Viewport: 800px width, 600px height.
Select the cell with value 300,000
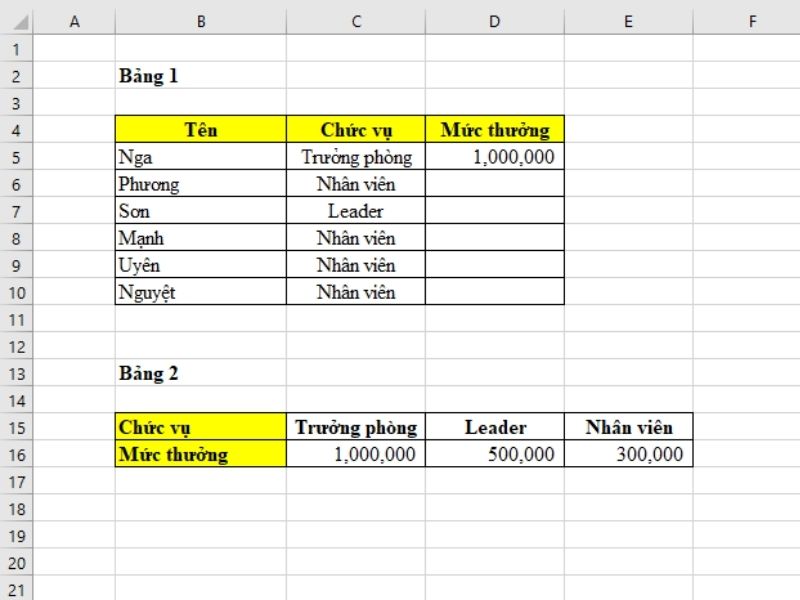pyautogui.click(x=628, y=454)
